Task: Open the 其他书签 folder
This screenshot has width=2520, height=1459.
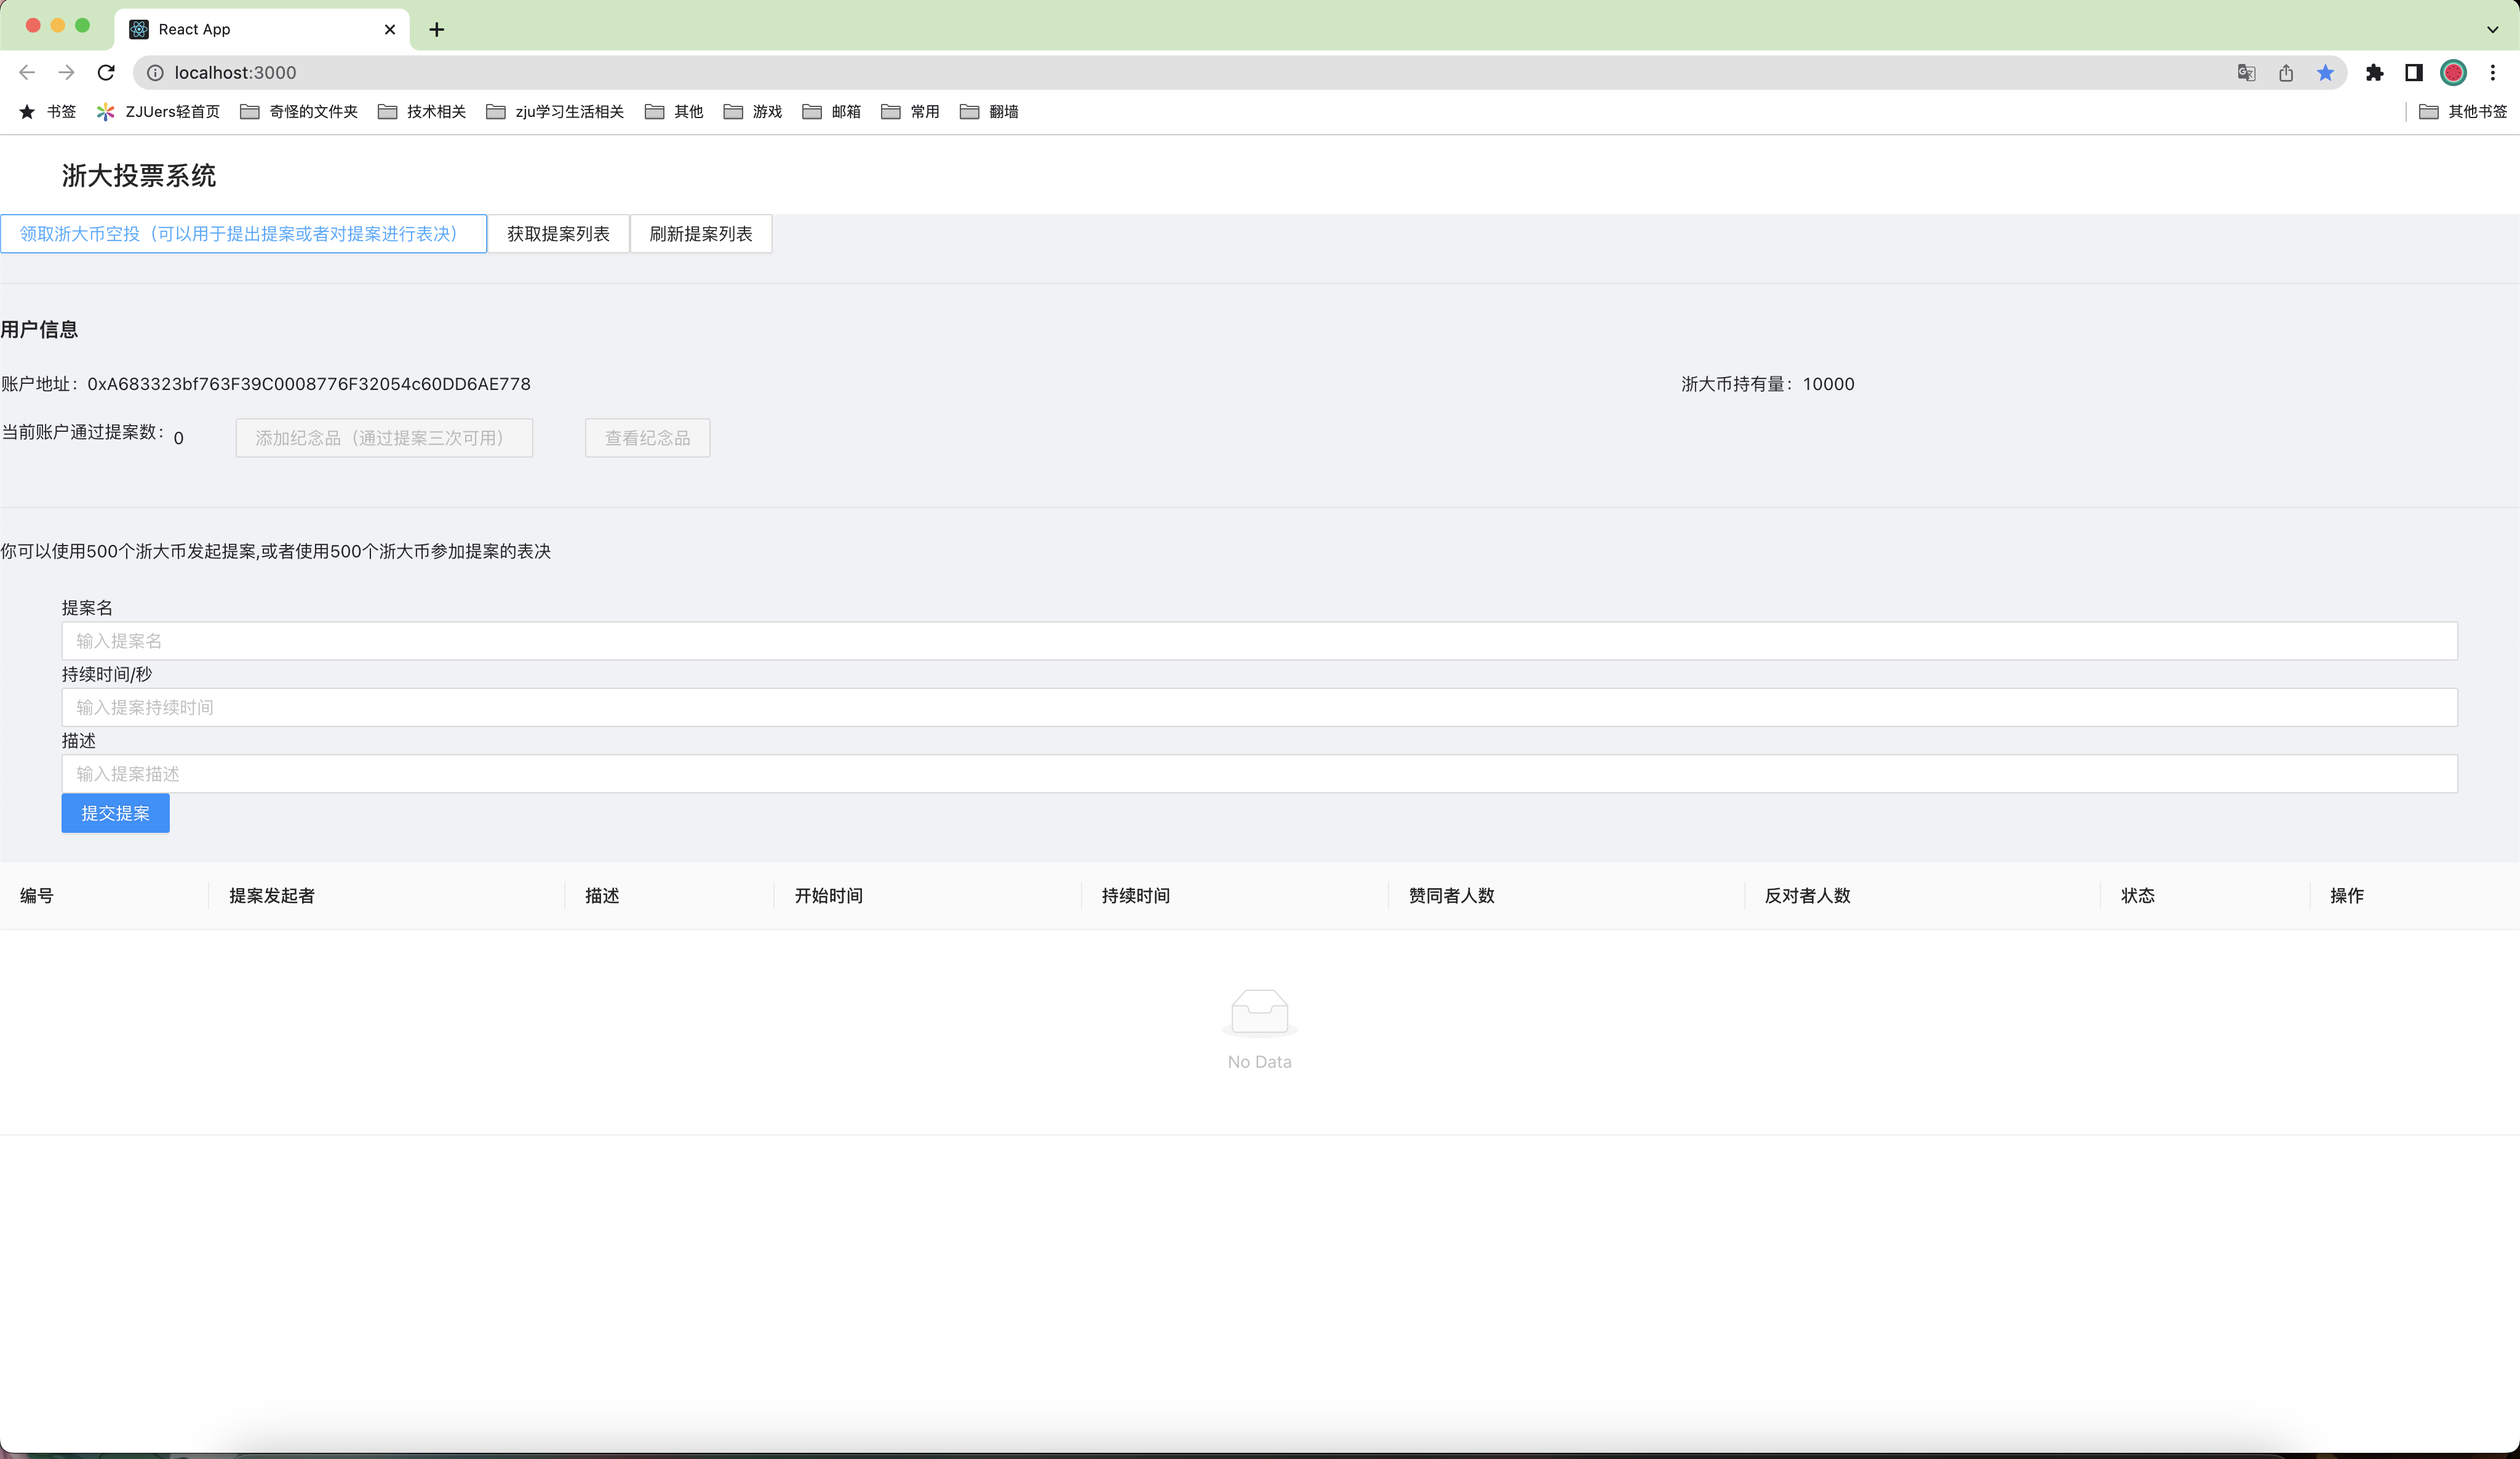Action: [x=2463, y=111]
